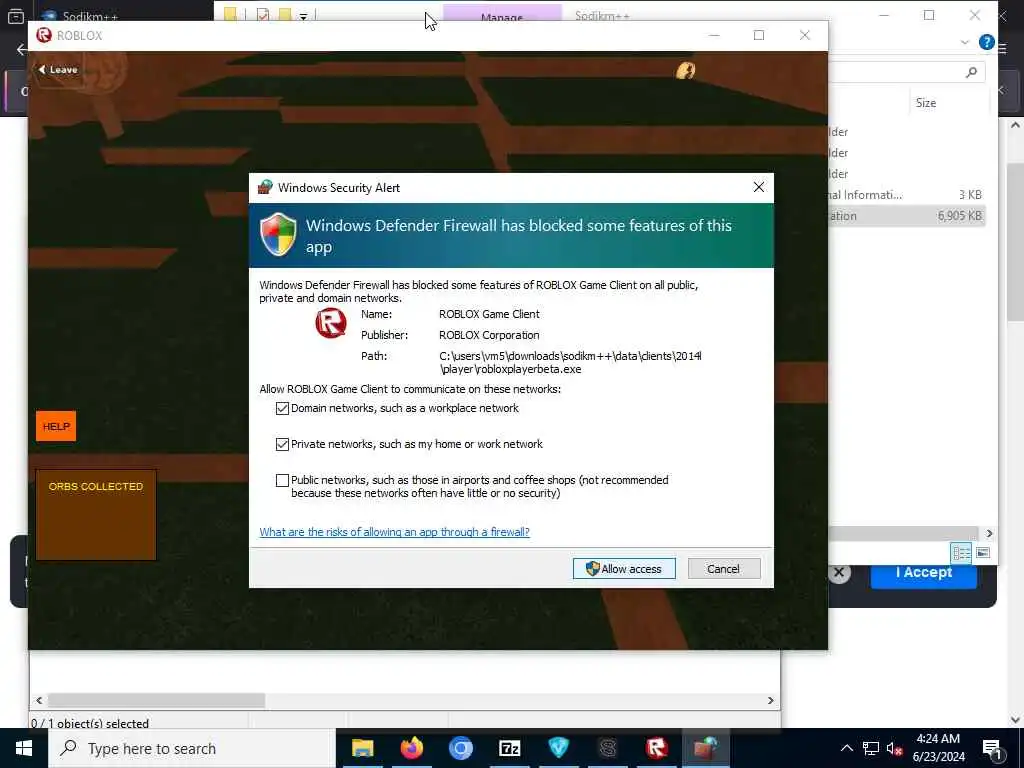Image resolution: width=1024 pixels, height=768 pixels.
Task: Open 7-Zip from the taskbar
Action: tap(509, 748)
